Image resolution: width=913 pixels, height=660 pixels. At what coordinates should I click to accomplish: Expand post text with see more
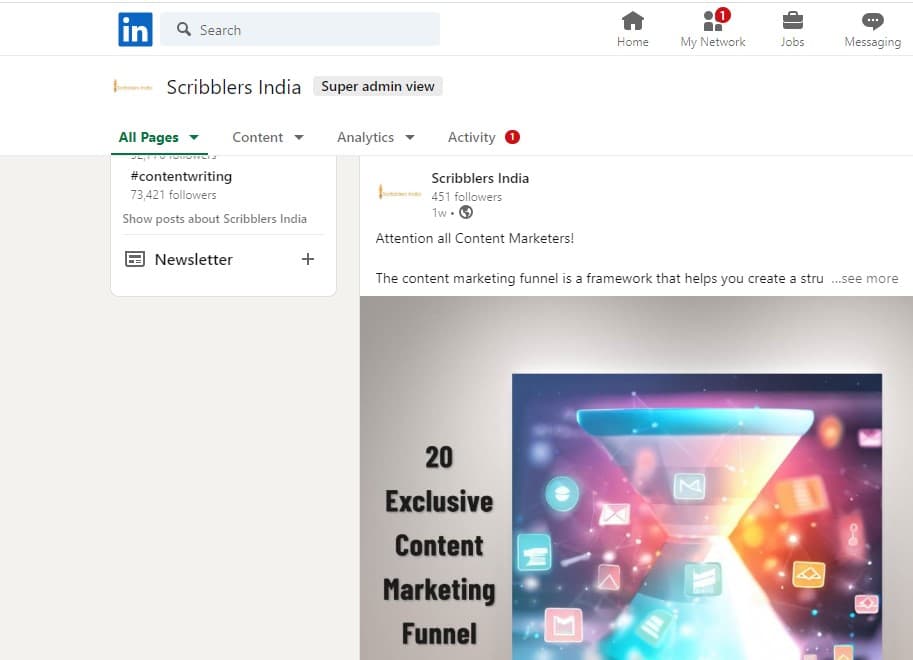pyautogui.click(x=865, y=278)
